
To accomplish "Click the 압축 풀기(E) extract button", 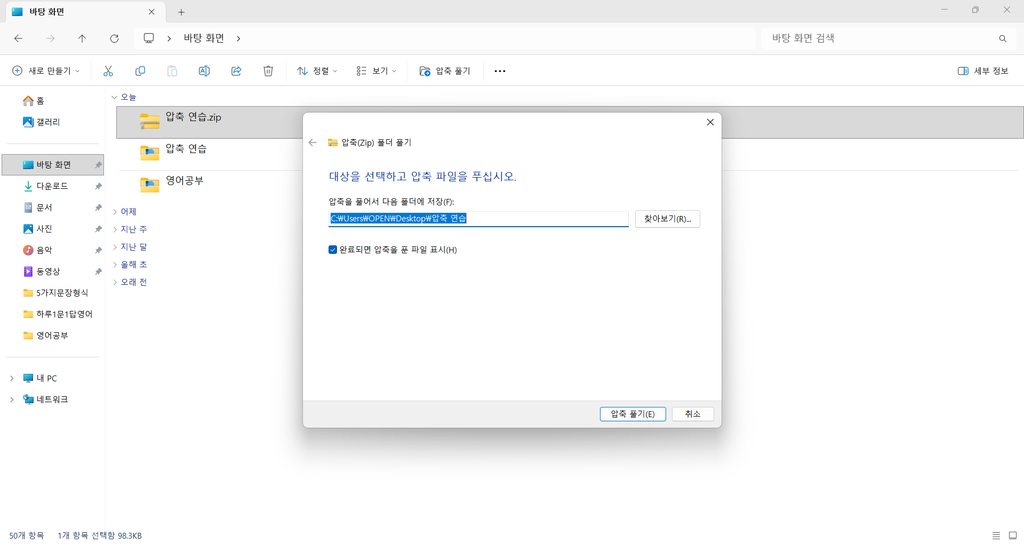I will coord(633,414).
